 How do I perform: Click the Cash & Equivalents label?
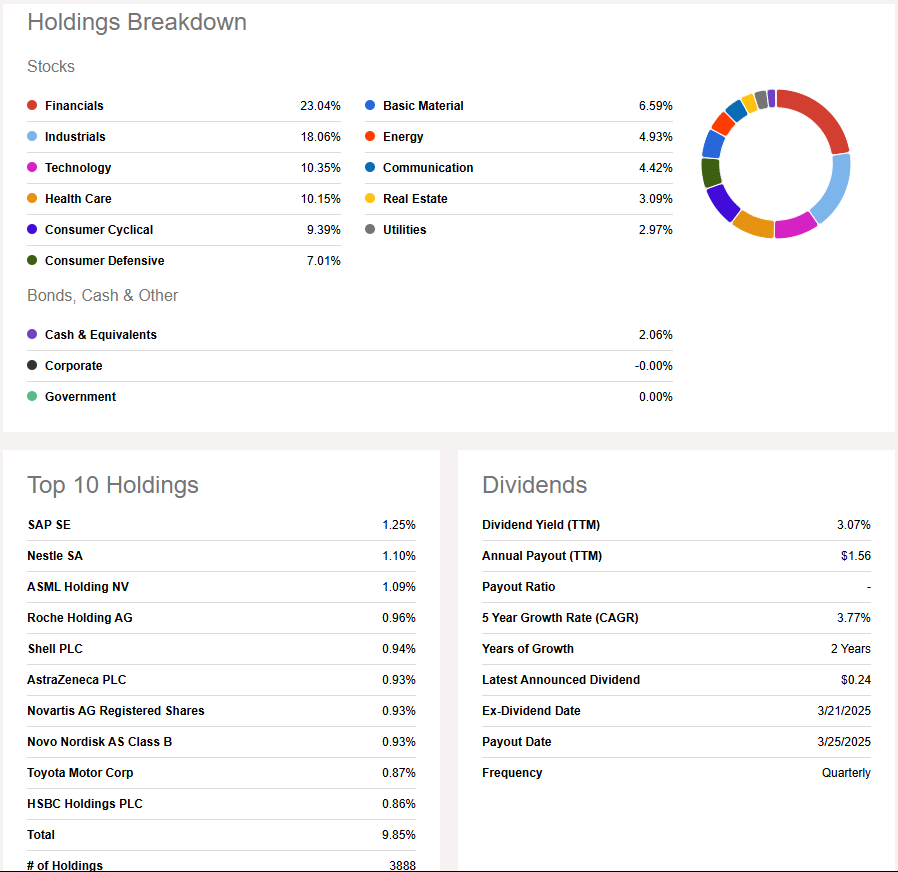click(x=101, y=335)
